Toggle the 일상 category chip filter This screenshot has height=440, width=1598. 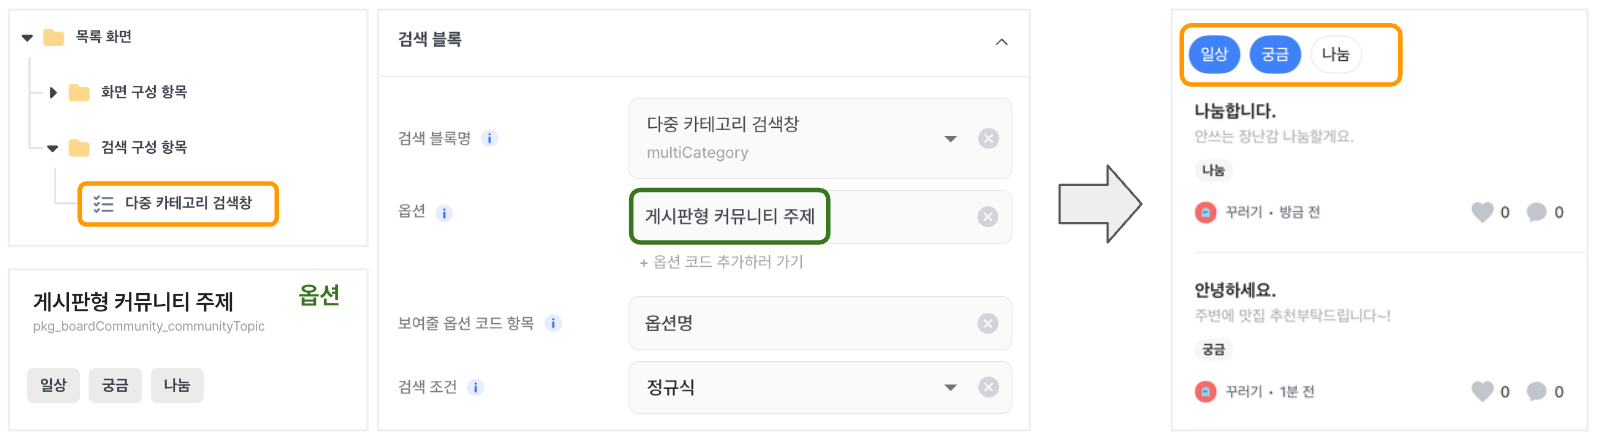coord(1214,54)
